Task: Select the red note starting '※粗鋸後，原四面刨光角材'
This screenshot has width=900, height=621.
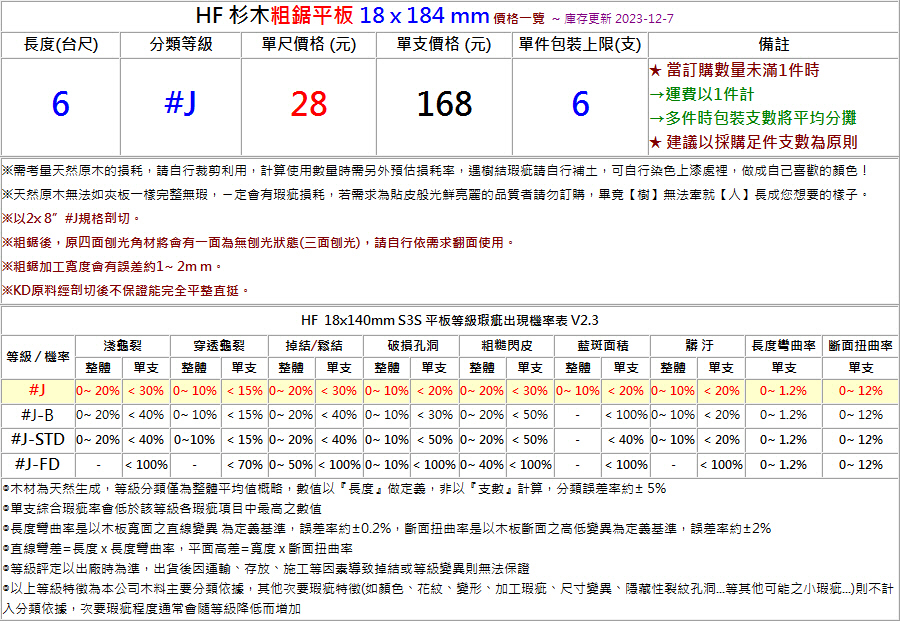Action: (258, 243)
